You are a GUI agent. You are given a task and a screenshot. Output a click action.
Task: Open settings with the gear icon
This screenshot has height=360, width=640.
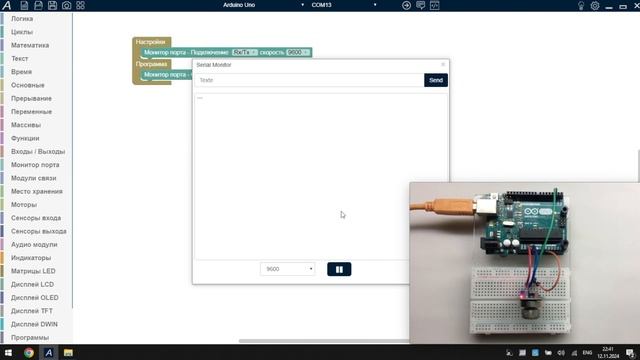[x=595, y=6]
